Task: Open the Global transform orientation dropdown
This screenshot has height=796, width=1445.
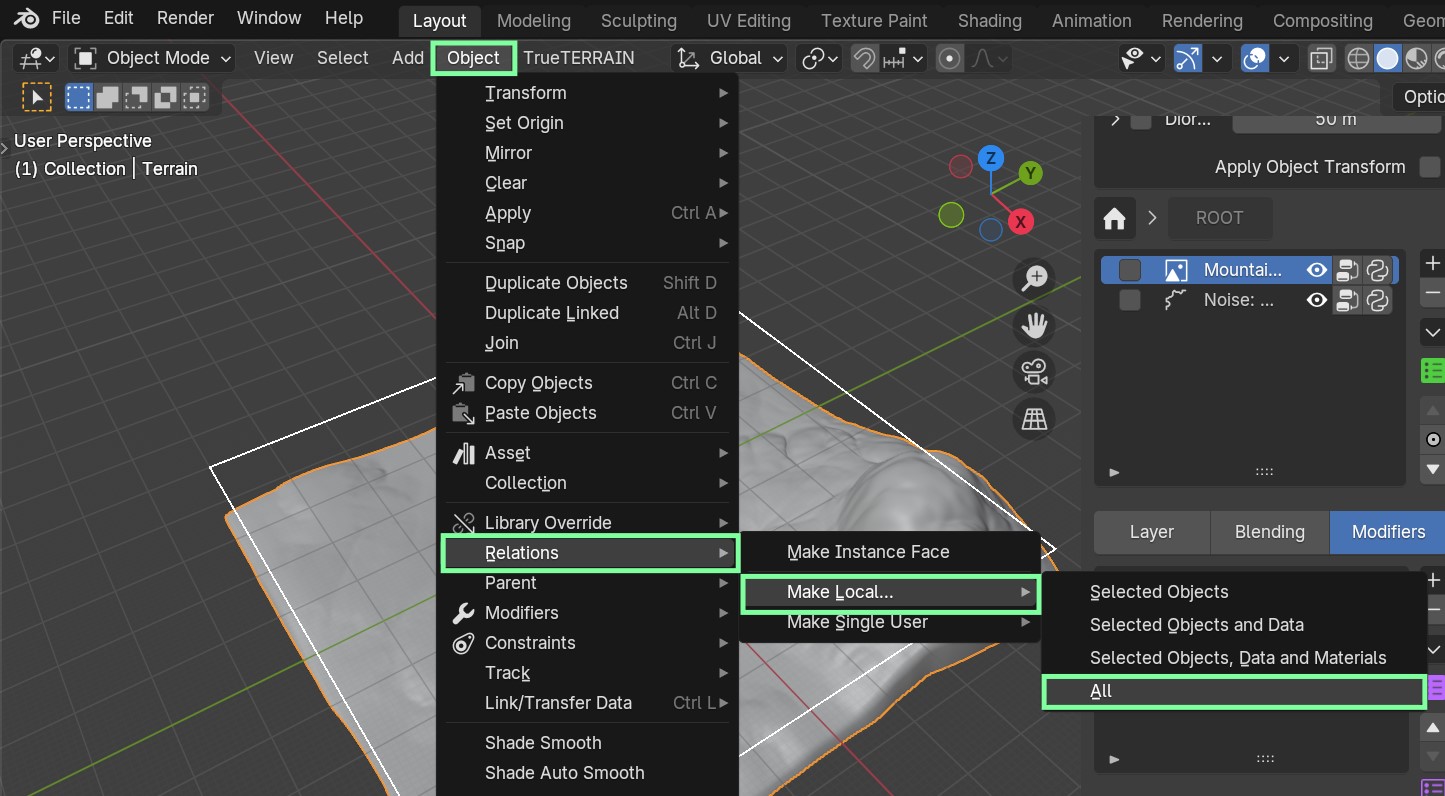Action: pyautogui.click(x=730, y=58)
